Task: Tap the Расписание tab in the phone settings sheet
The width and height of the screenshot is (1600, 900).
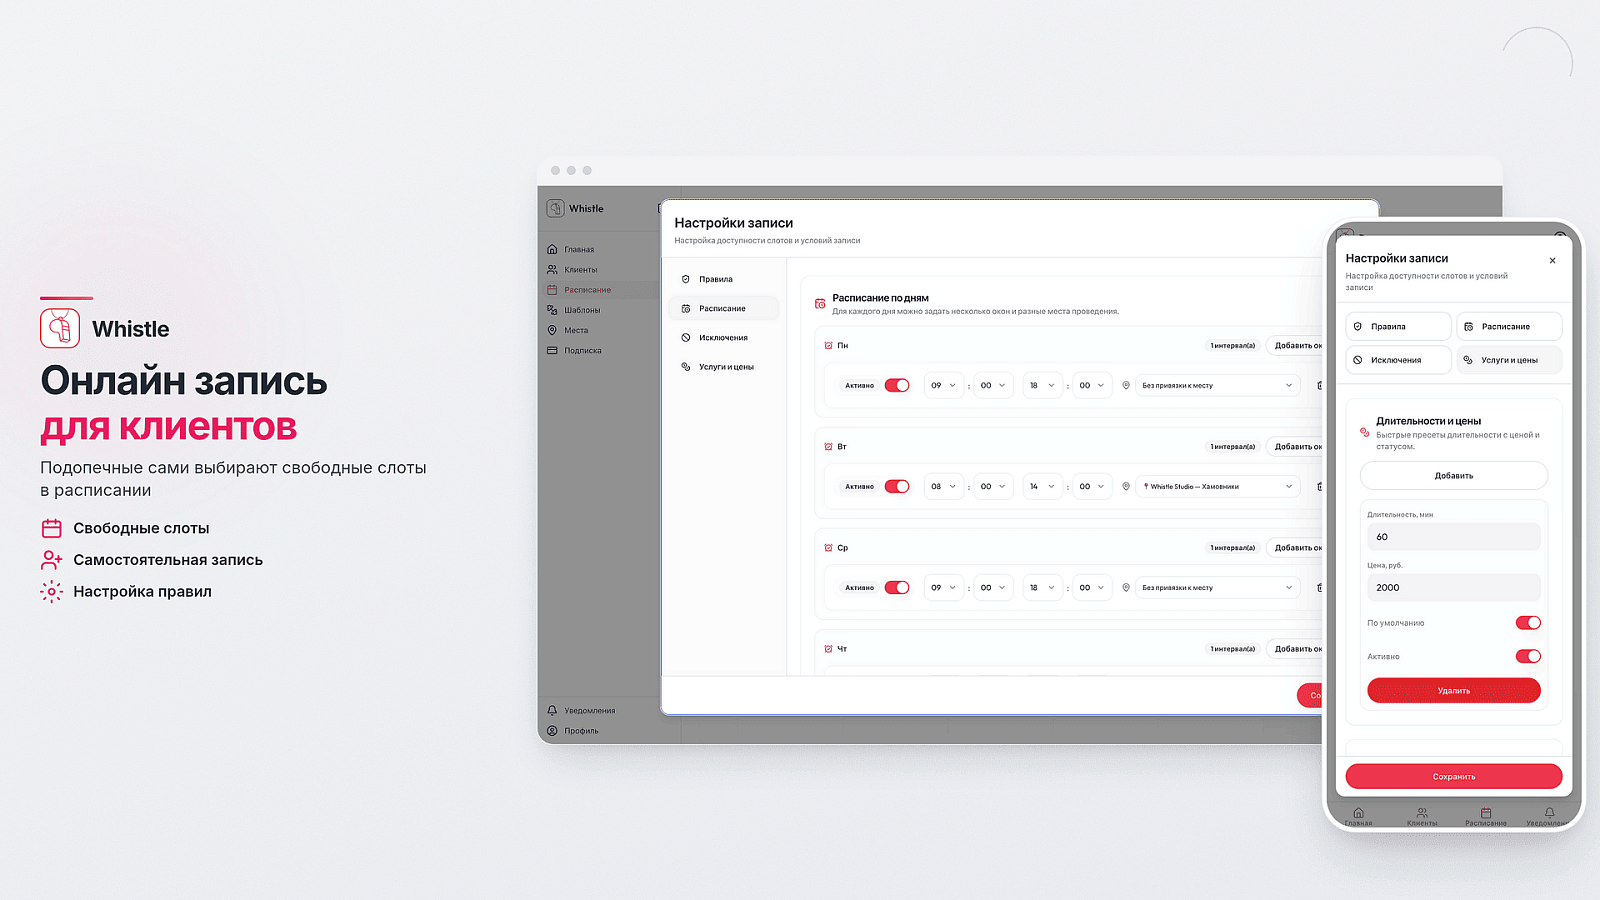Action: [1509, 326]
